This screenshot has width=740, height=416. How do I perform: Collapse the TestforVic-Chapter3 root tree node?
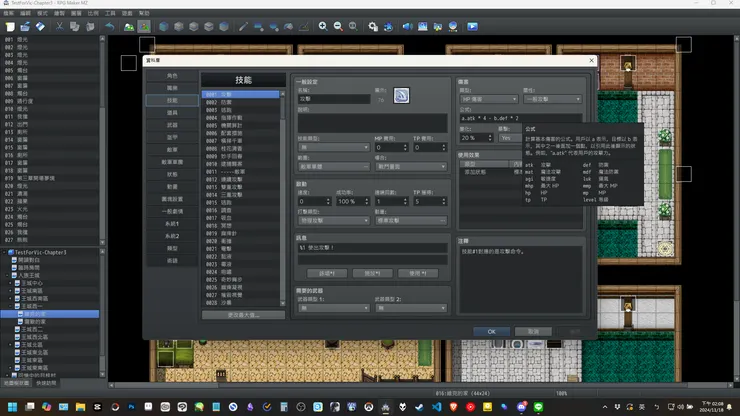click(x=5, y=252)
